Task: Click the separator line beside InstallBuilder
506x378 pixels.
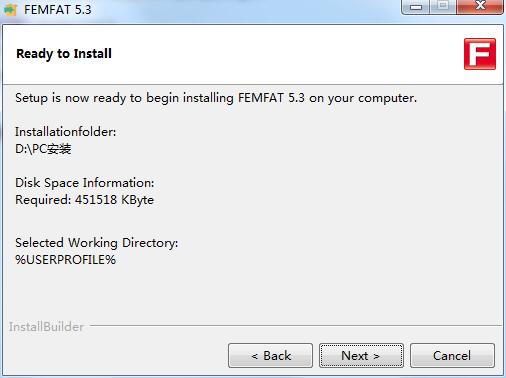Action: click(296, 326)
